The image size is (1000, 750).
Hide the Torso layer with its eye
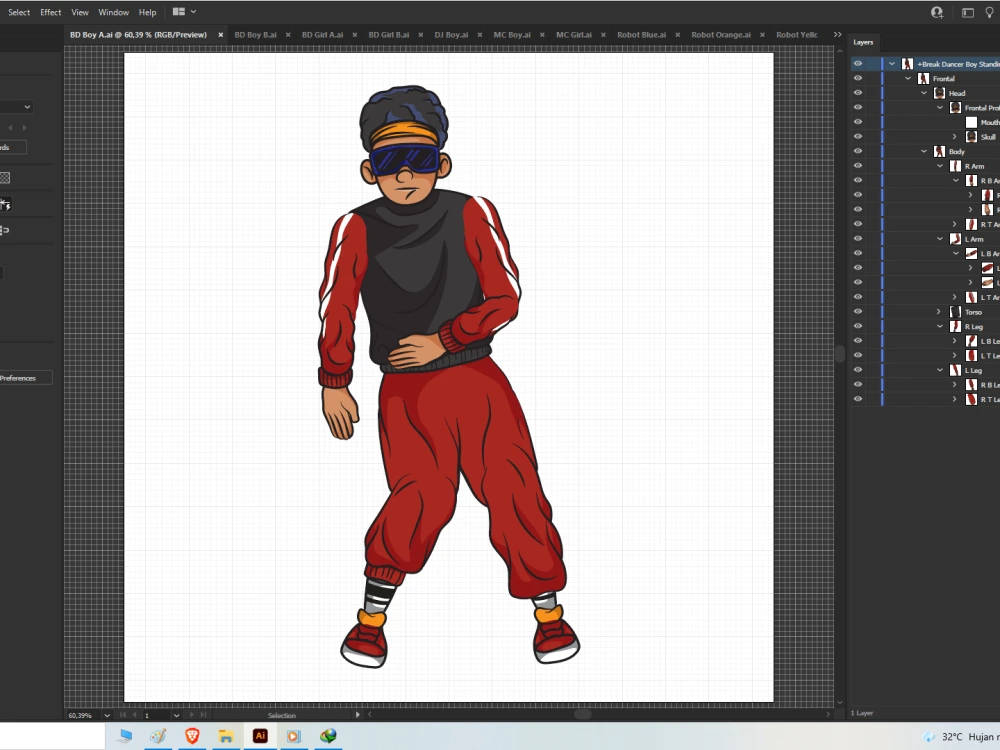point(858,312)
